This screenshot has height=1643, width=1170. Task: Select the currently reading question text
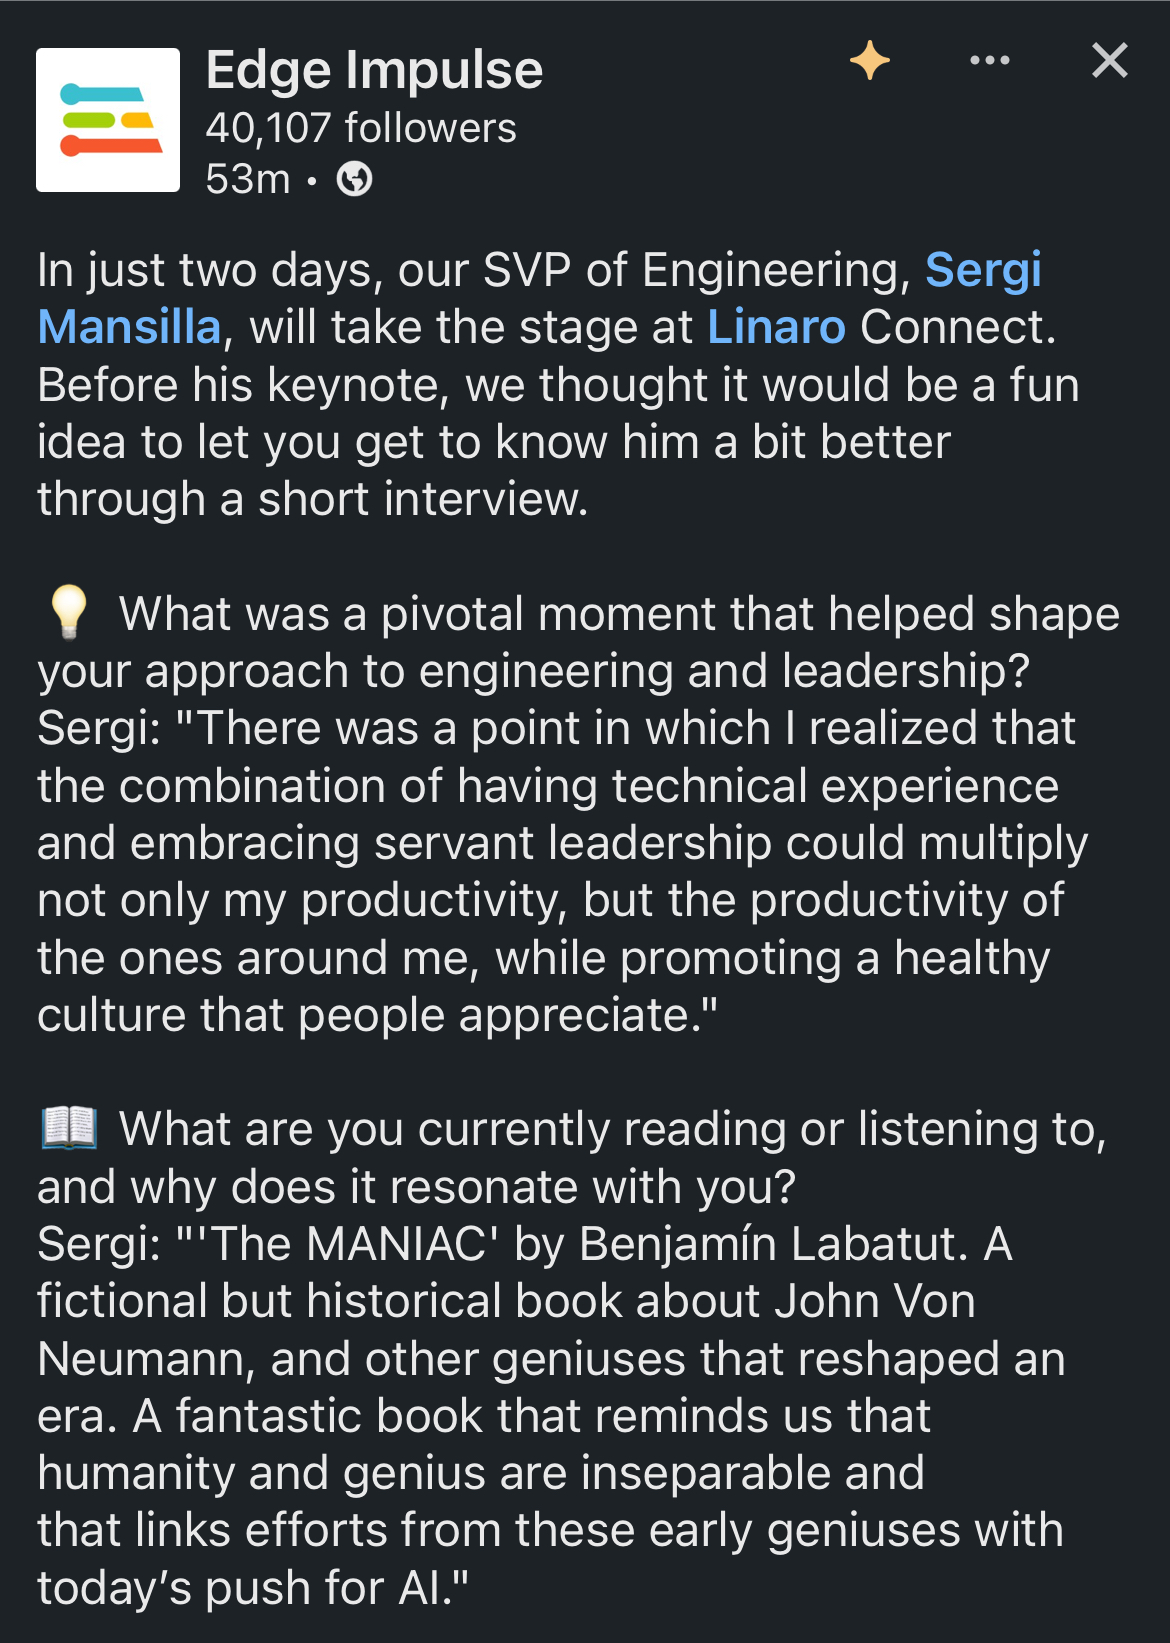click(x=572, y=1157)
